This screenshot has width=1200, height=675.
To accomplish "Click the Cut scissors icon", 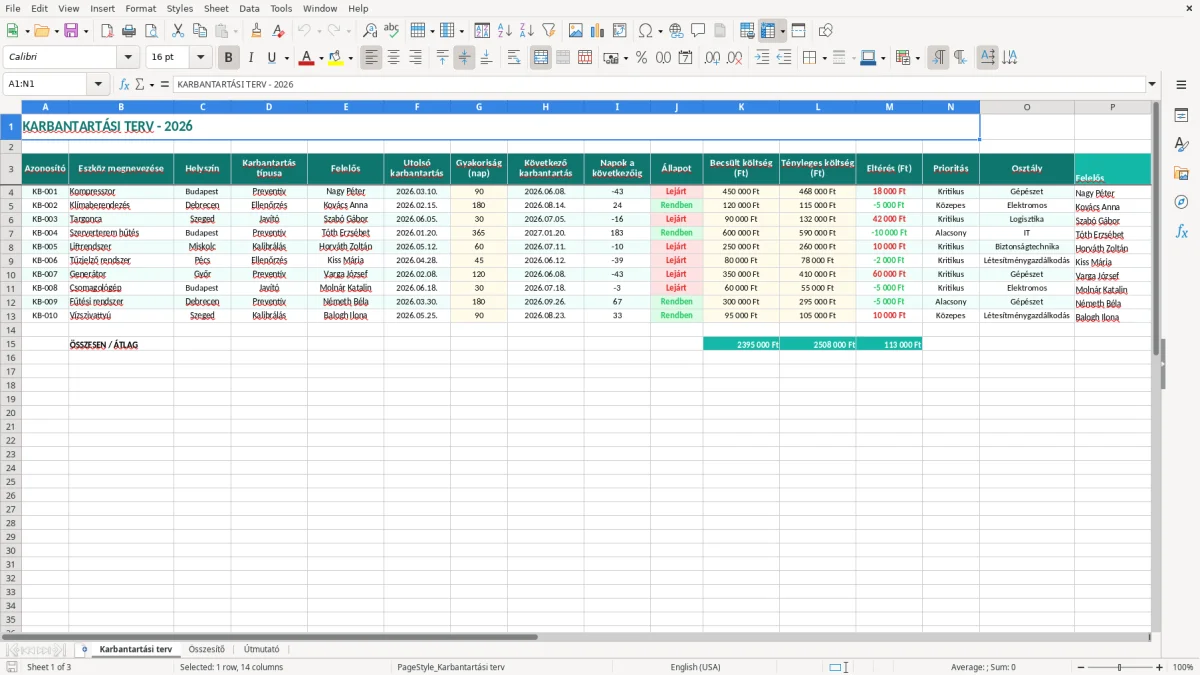I will 178,31.
